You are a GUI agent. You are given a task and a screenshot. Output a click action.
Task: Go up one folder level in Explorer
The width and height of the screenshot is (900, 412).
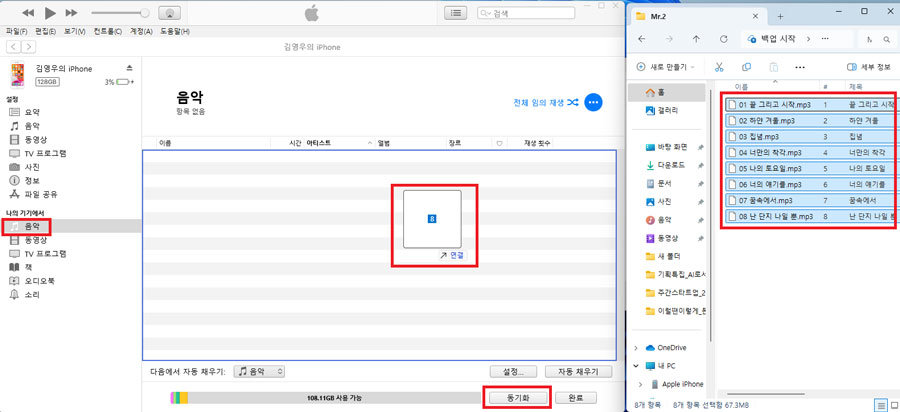(696, 39)
